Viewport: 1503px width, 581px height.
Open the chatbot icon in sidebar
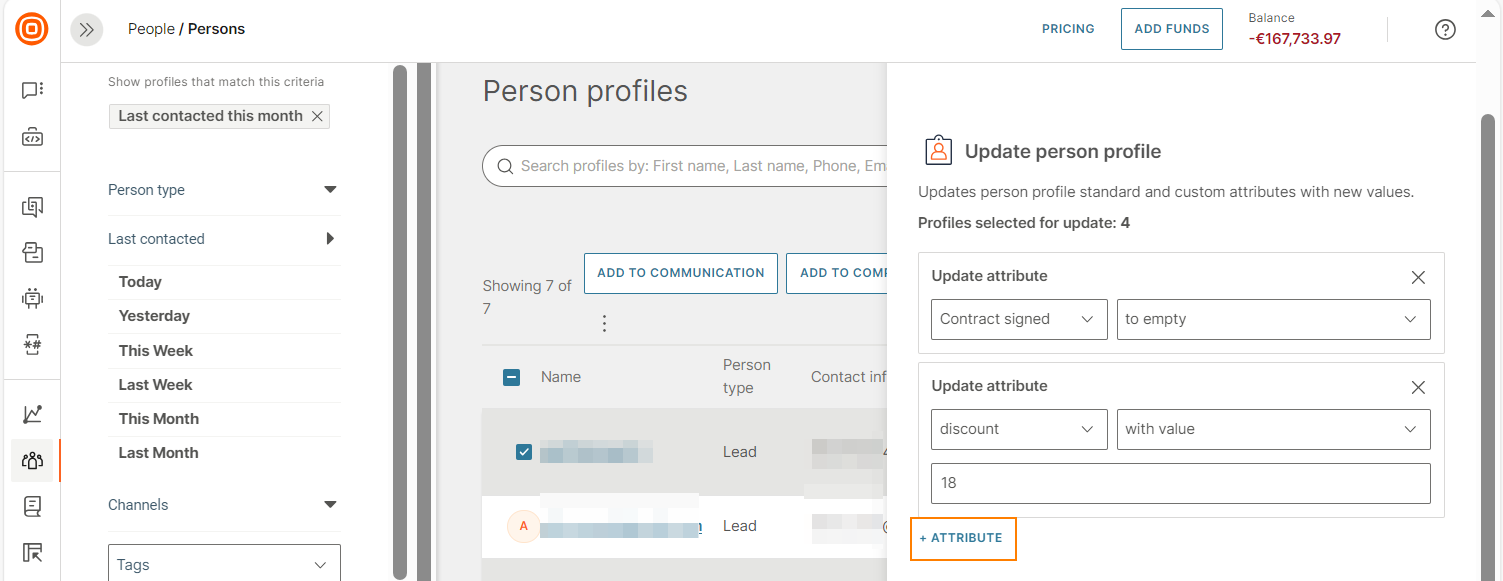[32, 297]
